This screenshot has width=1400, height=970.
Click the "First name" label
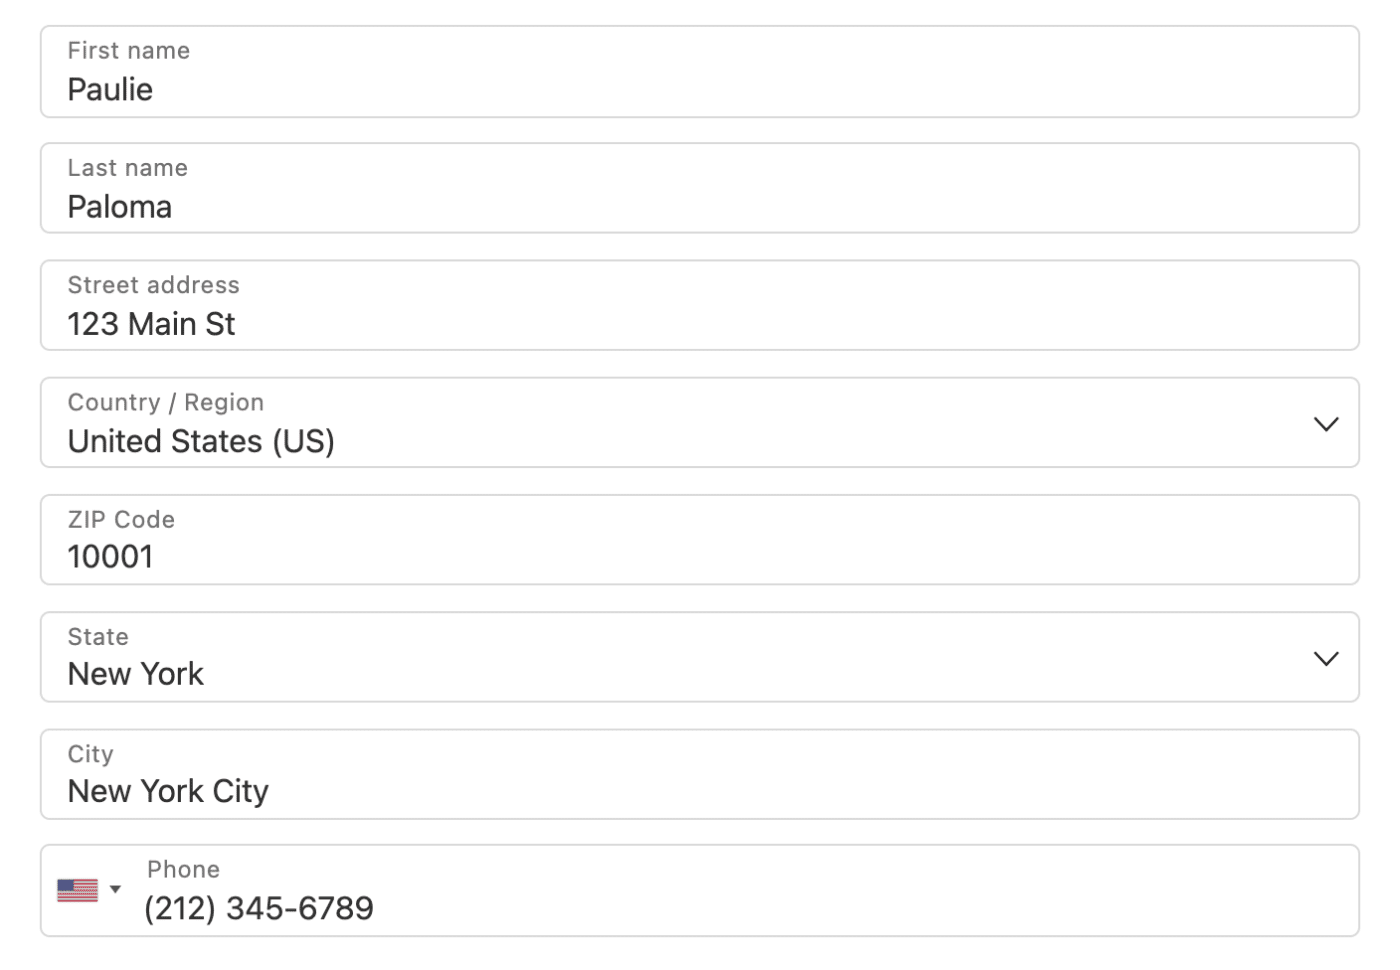coord(128,51)
